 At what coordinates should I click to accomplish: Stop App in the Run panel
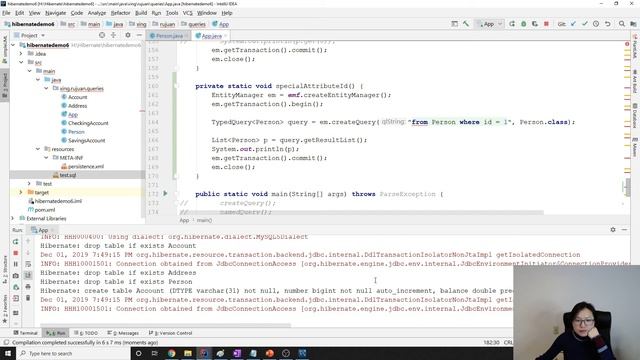pos(16,253)
